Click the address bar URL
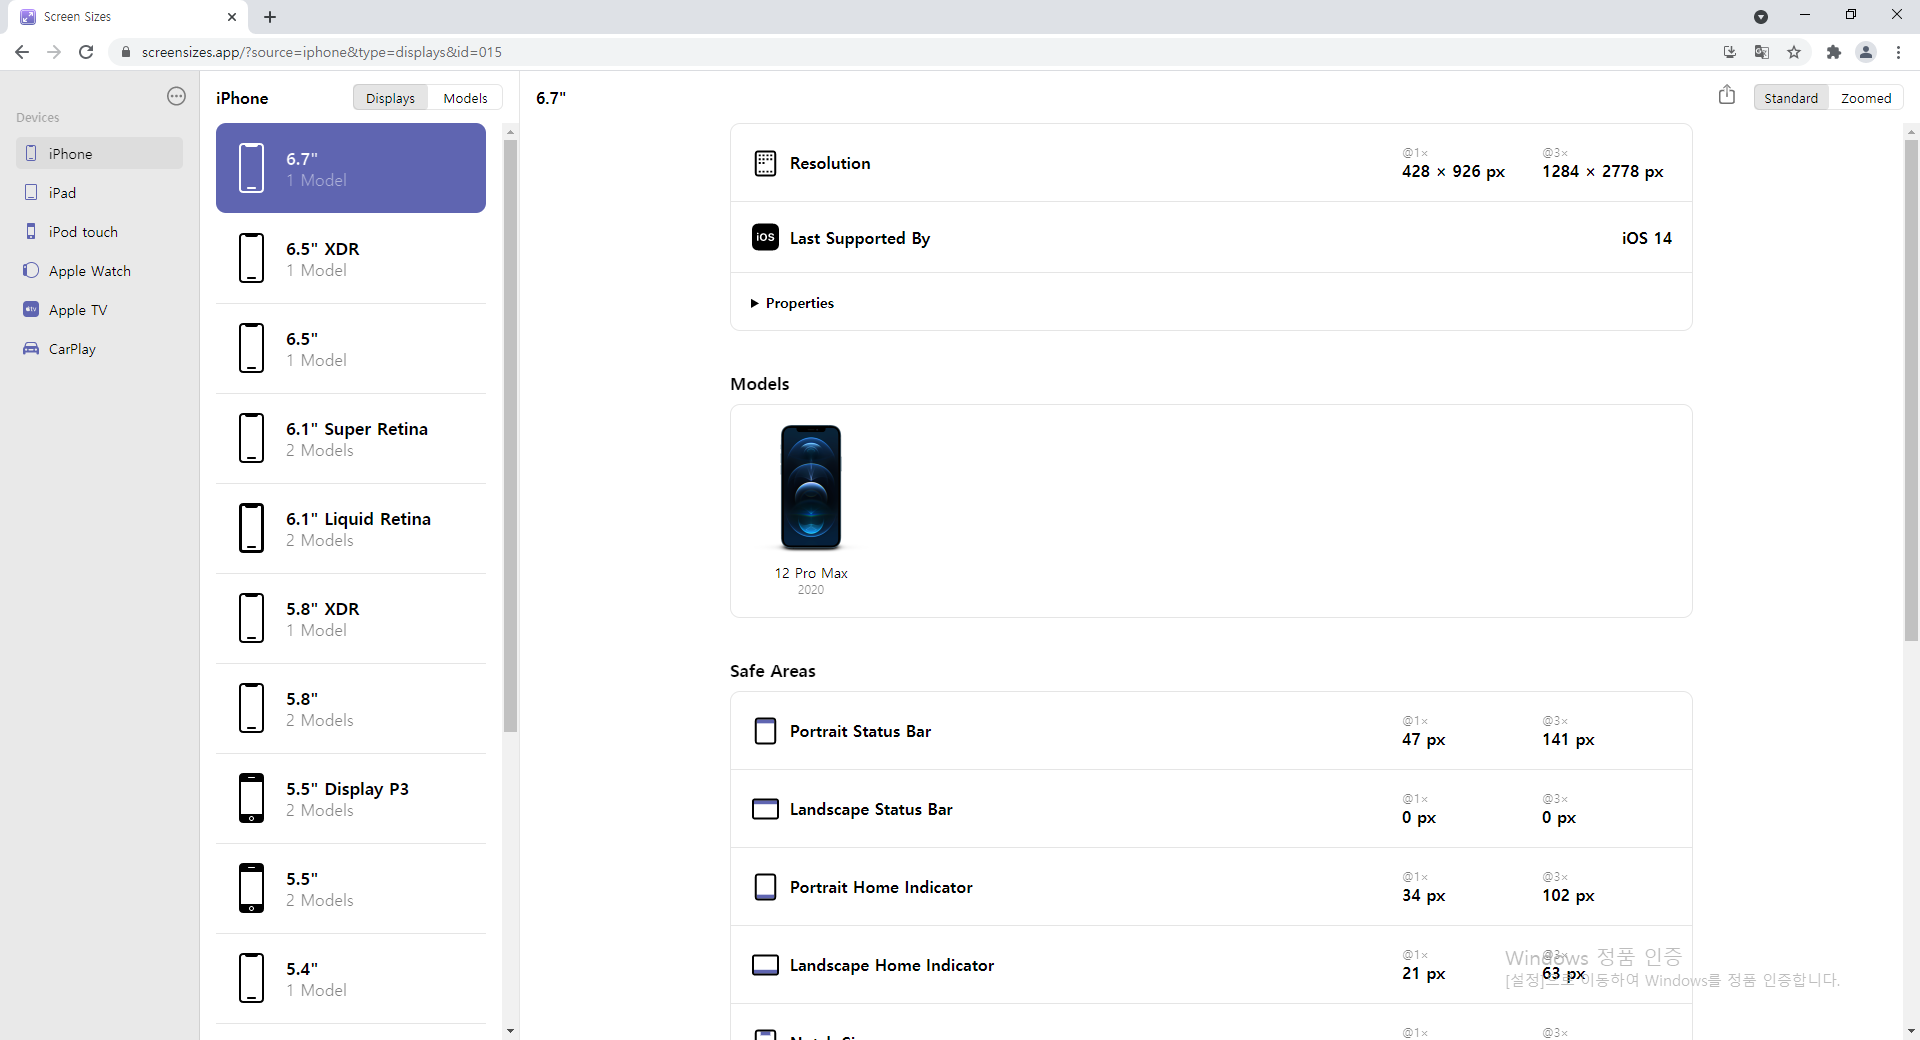Screen dimensions: 1920x1040 pos(322,52)
